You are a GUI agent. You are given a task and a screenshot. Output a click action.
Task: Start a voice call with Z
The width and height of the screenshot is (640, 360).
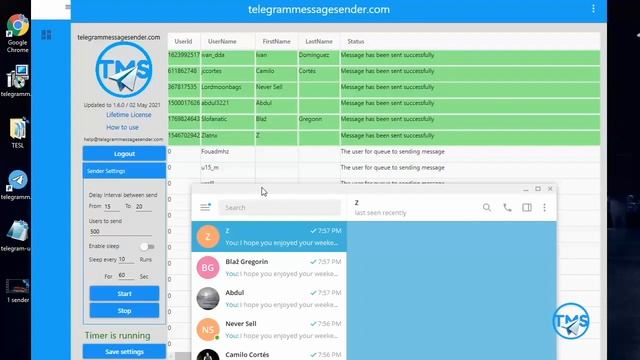click(507, 207)
